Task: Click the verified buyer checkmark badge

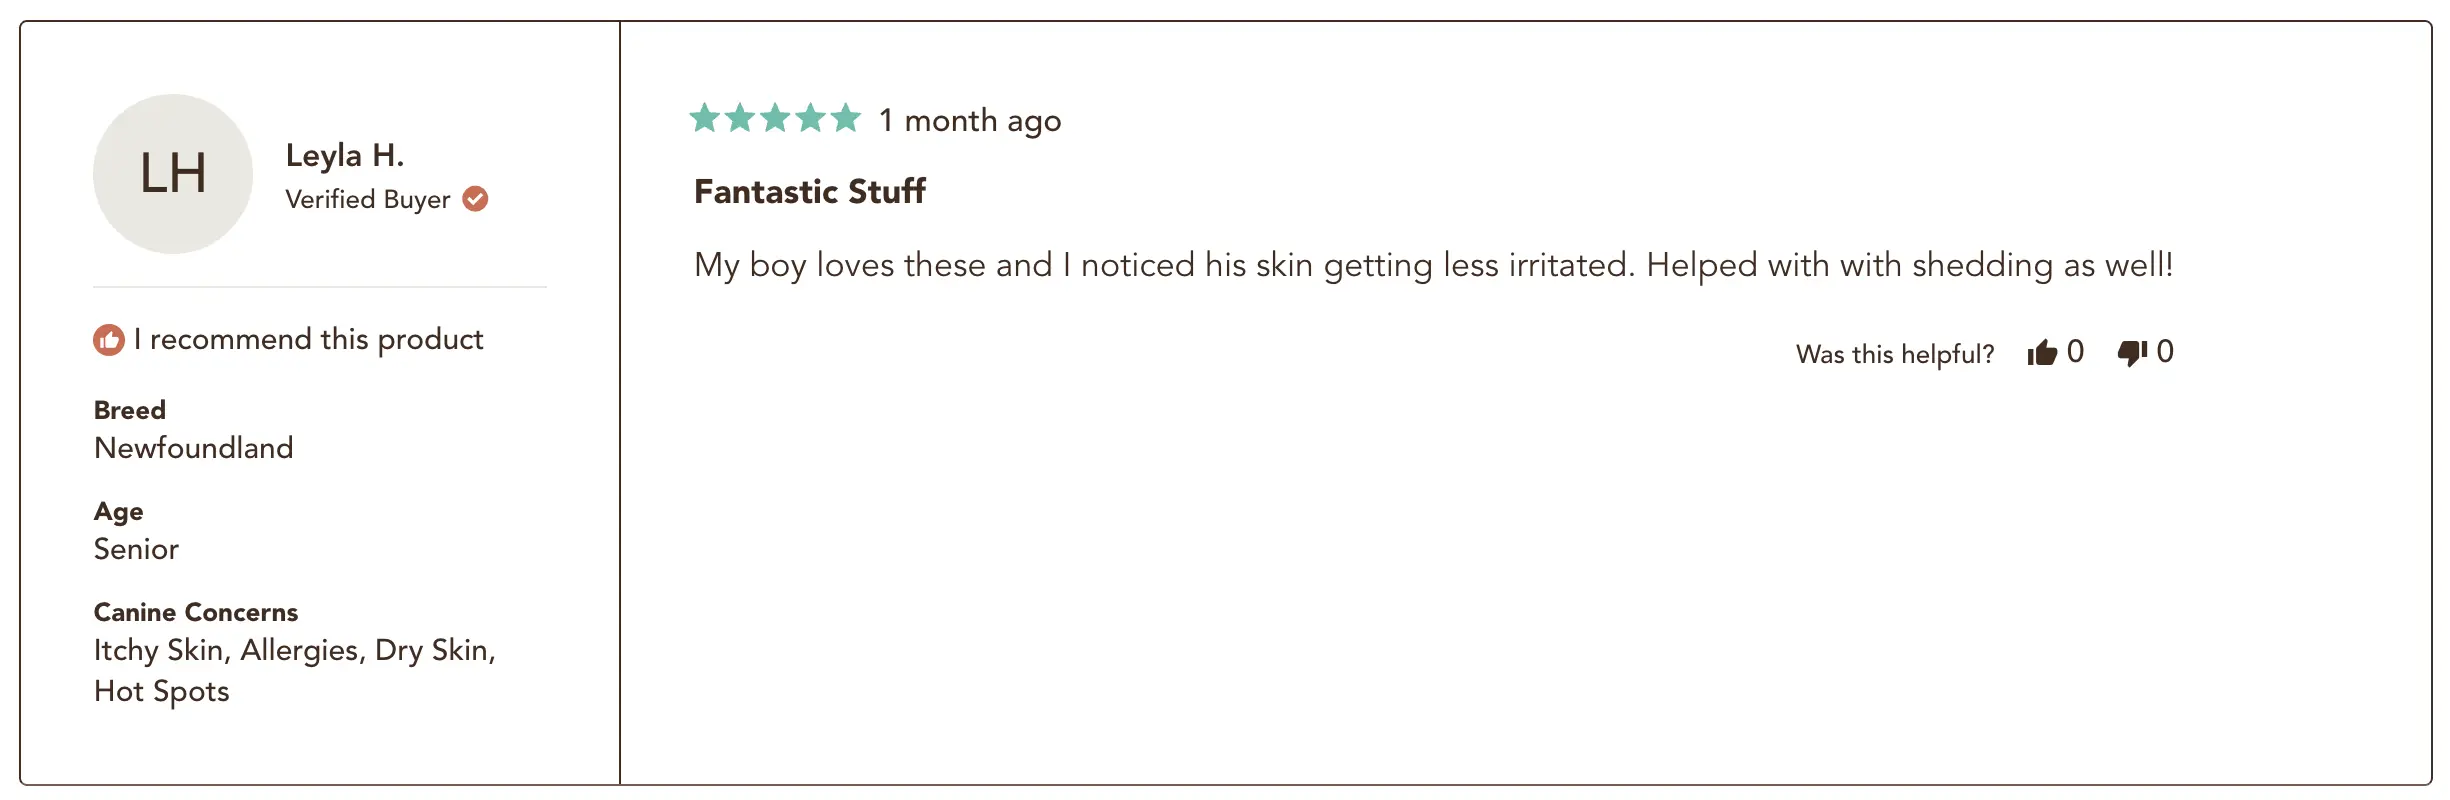Action: pos(475,199)
